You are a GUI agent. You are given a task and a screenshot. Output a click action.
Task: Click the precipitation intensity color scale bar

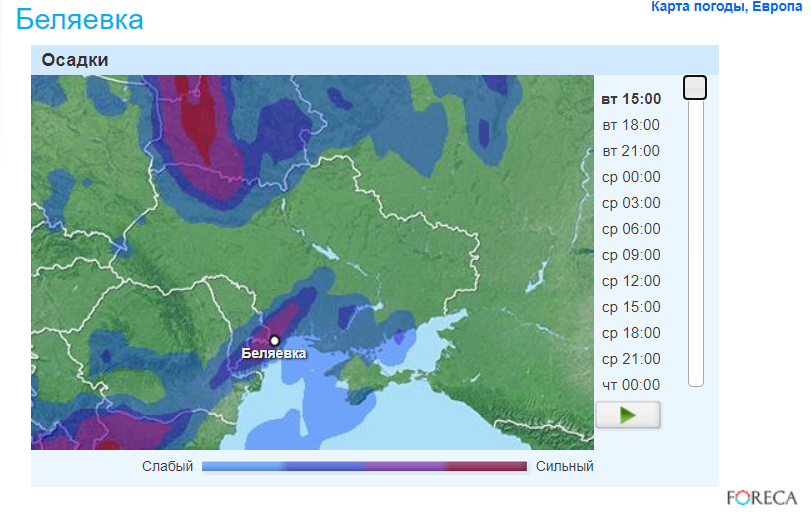pos(364,467)
